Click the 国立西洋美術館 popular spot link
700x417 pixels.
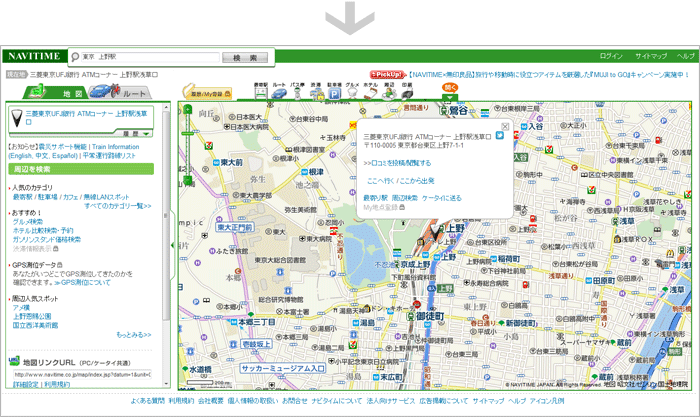click(35, 325)
